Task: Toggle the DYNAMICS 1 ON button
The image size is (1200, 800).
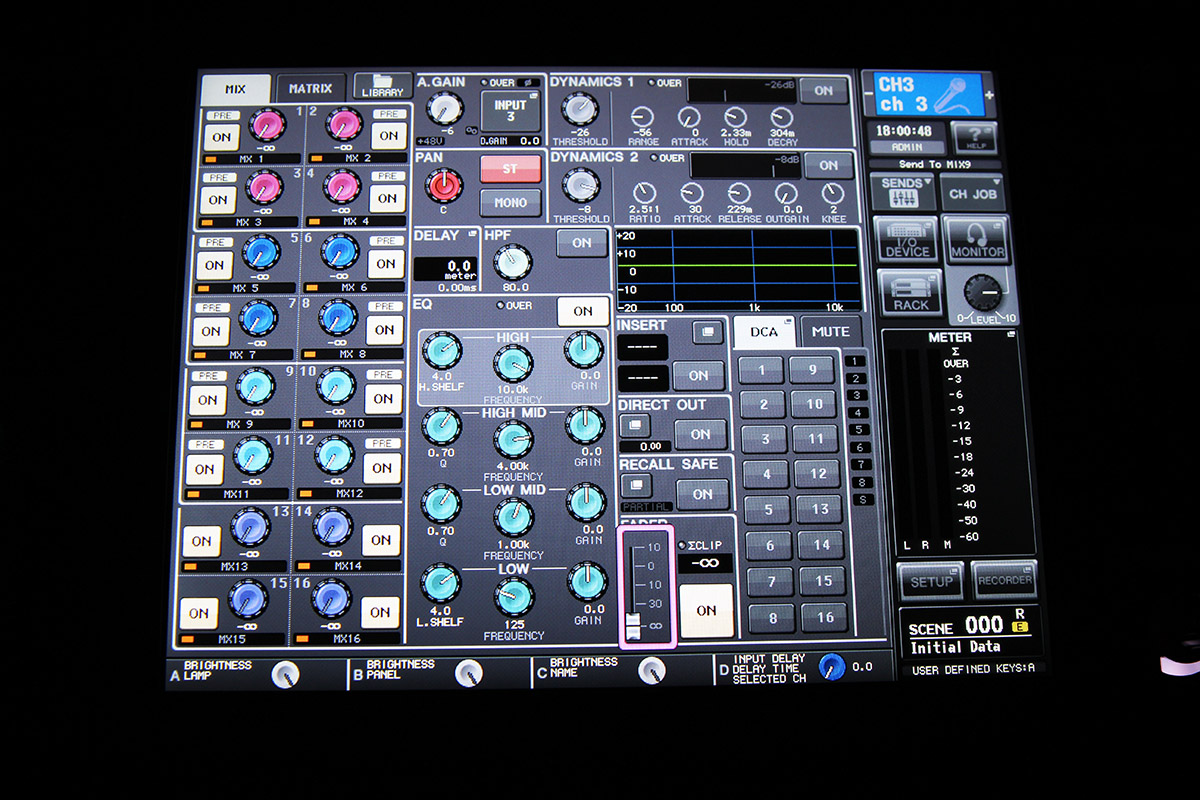Action: (x=822, y=90)
